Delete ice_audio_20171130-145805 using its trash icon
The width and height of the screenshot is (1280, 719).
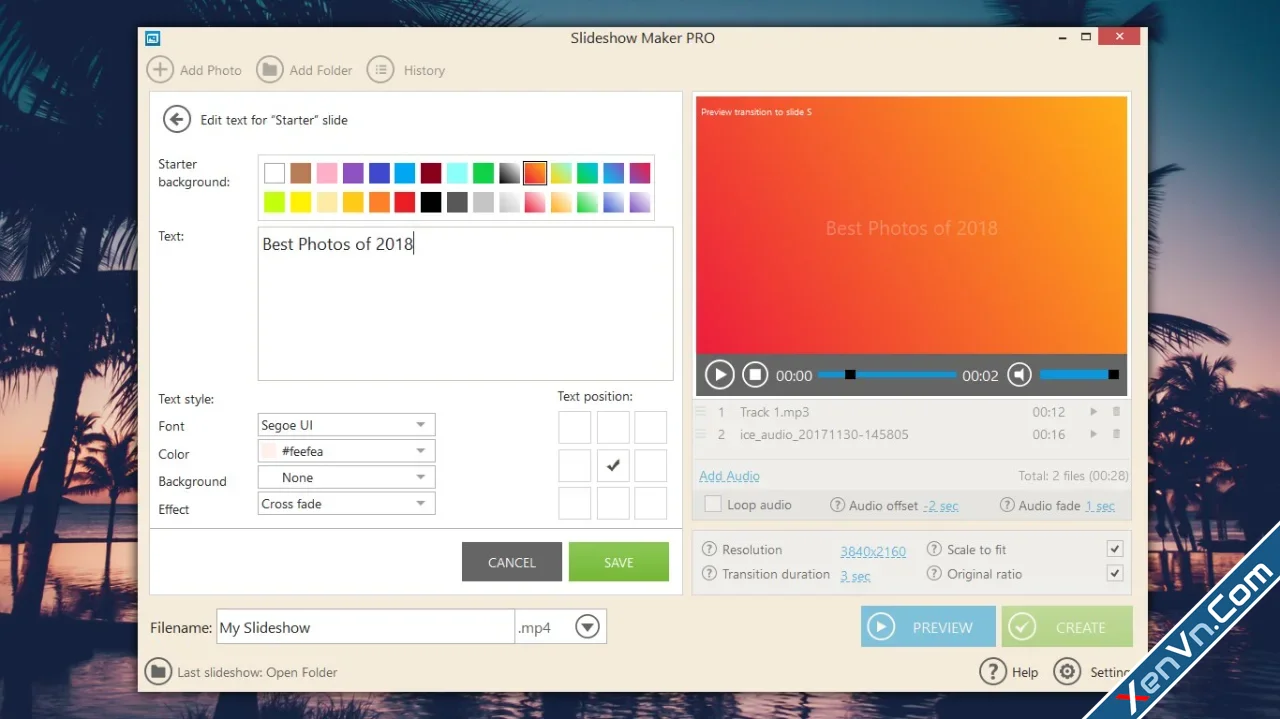coord(1117,434)
